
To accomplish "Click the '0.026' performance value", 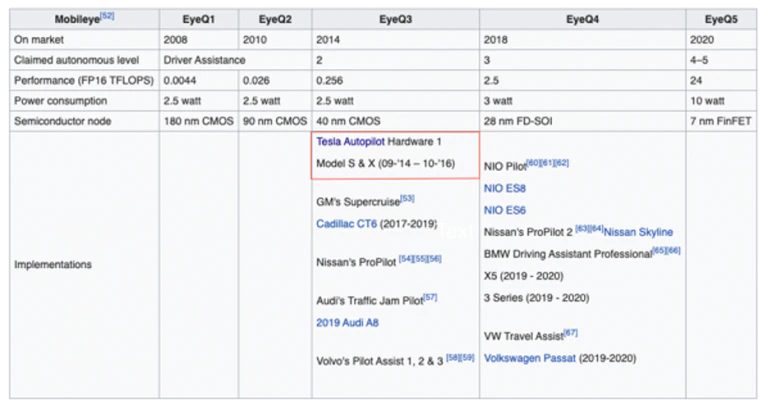I will [x=256, y=80].
